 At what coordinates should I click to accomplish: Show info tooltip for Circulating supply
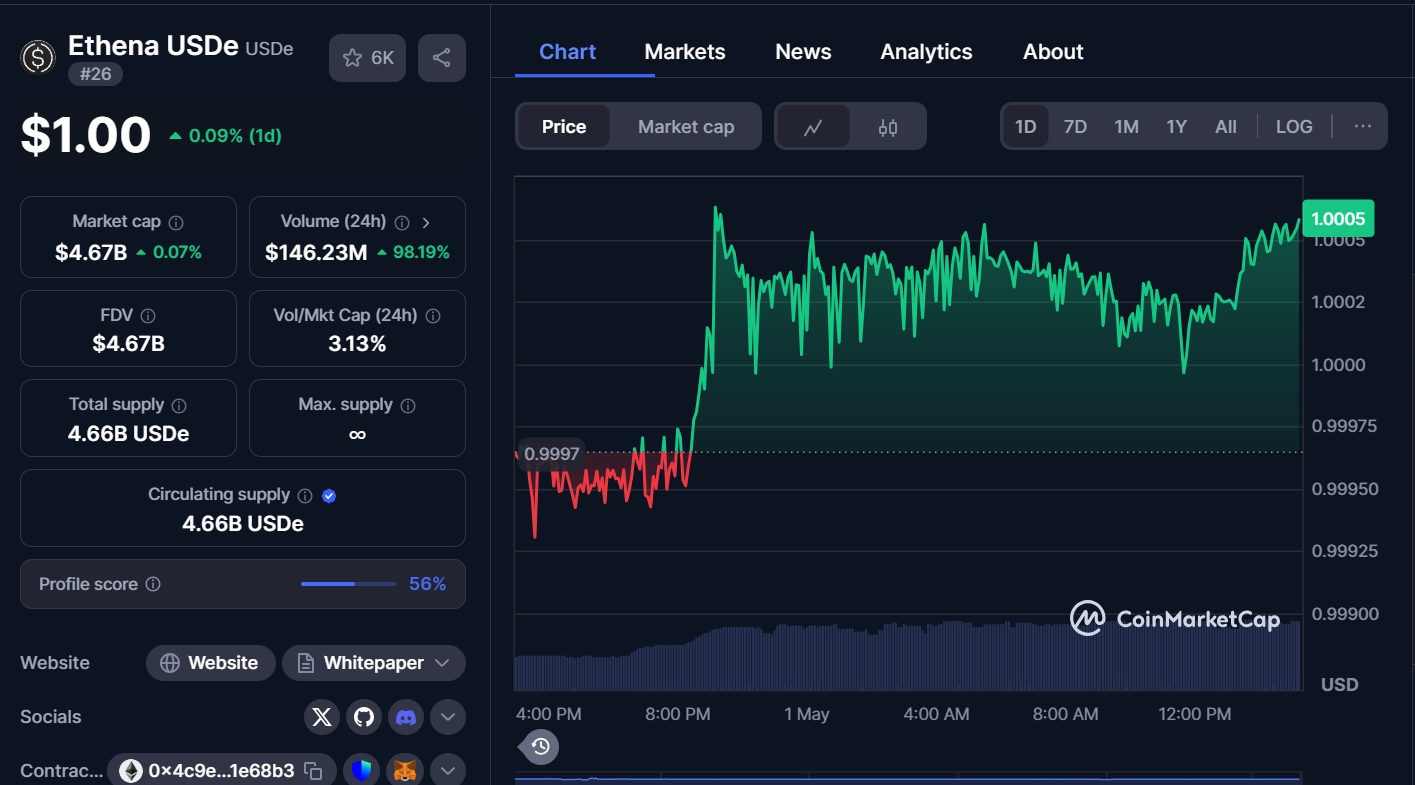[x=305, y=495]
